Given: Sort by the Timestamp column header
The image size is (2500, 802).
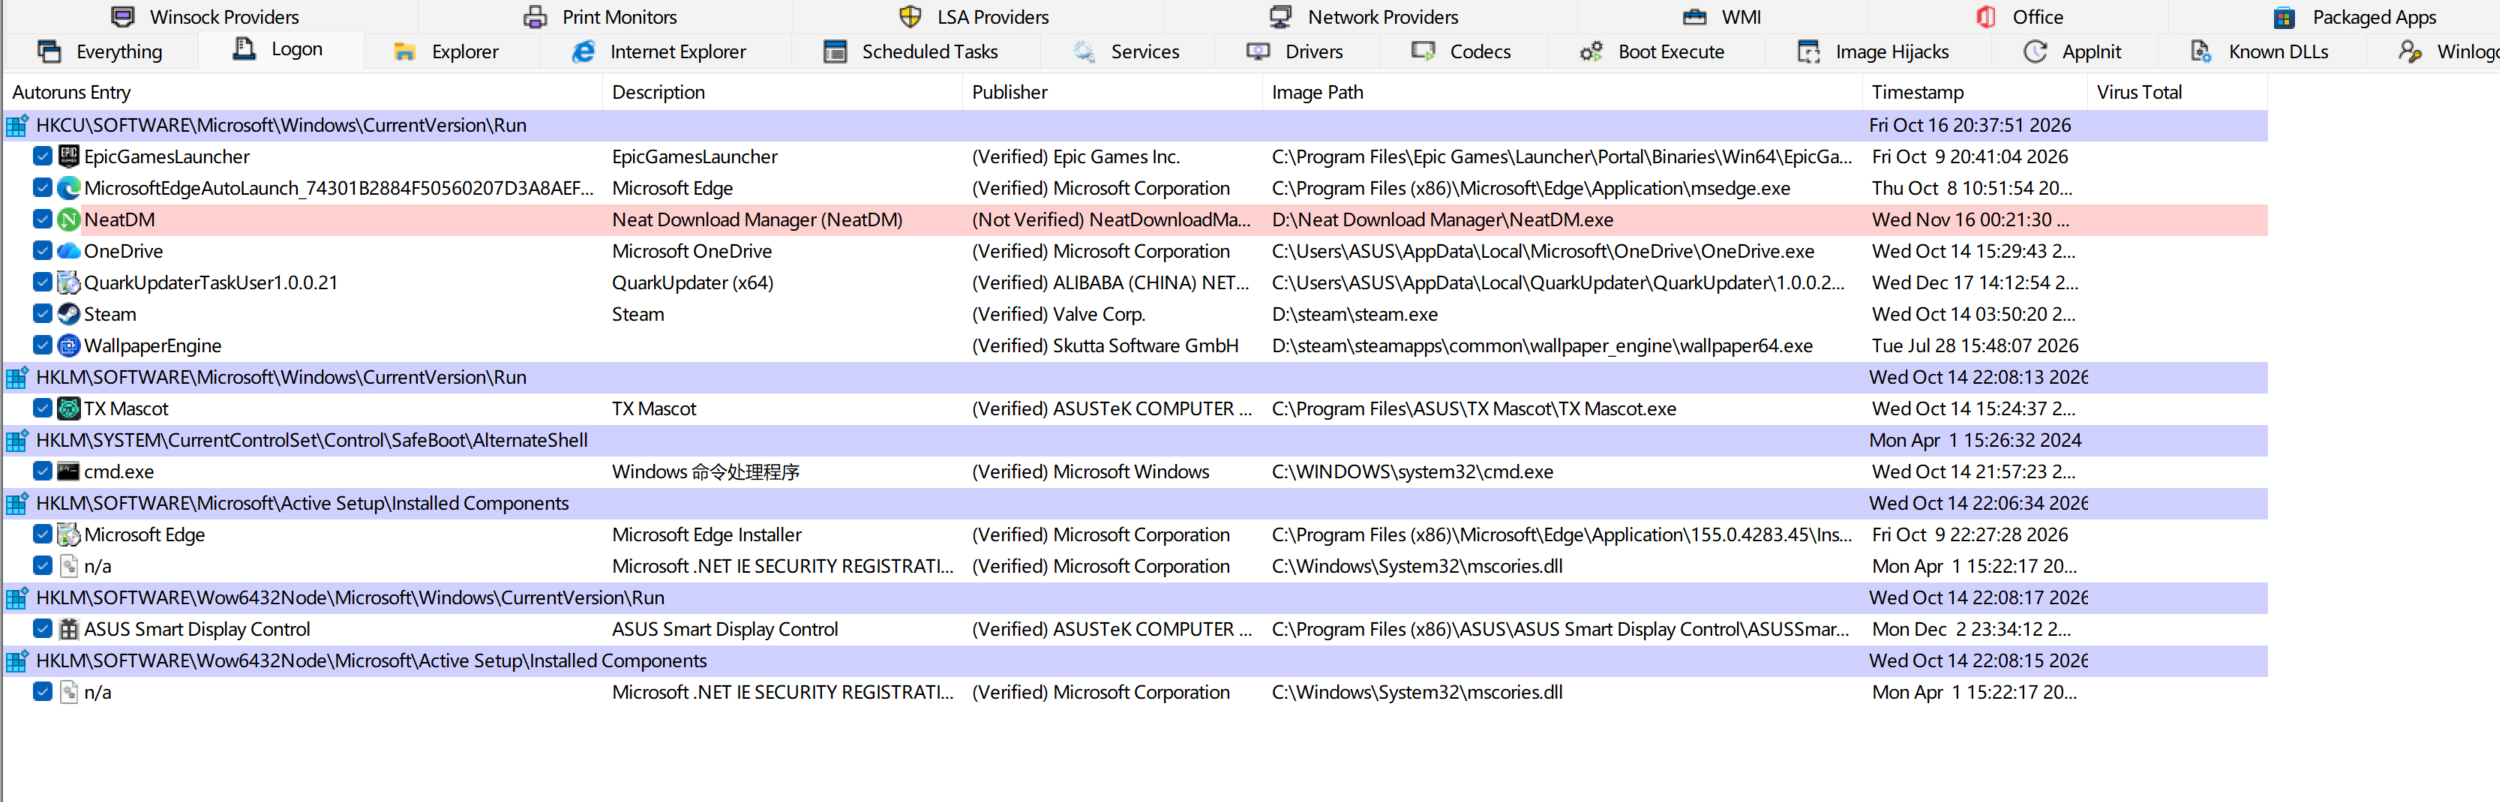Looking at the screenshot, I should click(1974, 92).
